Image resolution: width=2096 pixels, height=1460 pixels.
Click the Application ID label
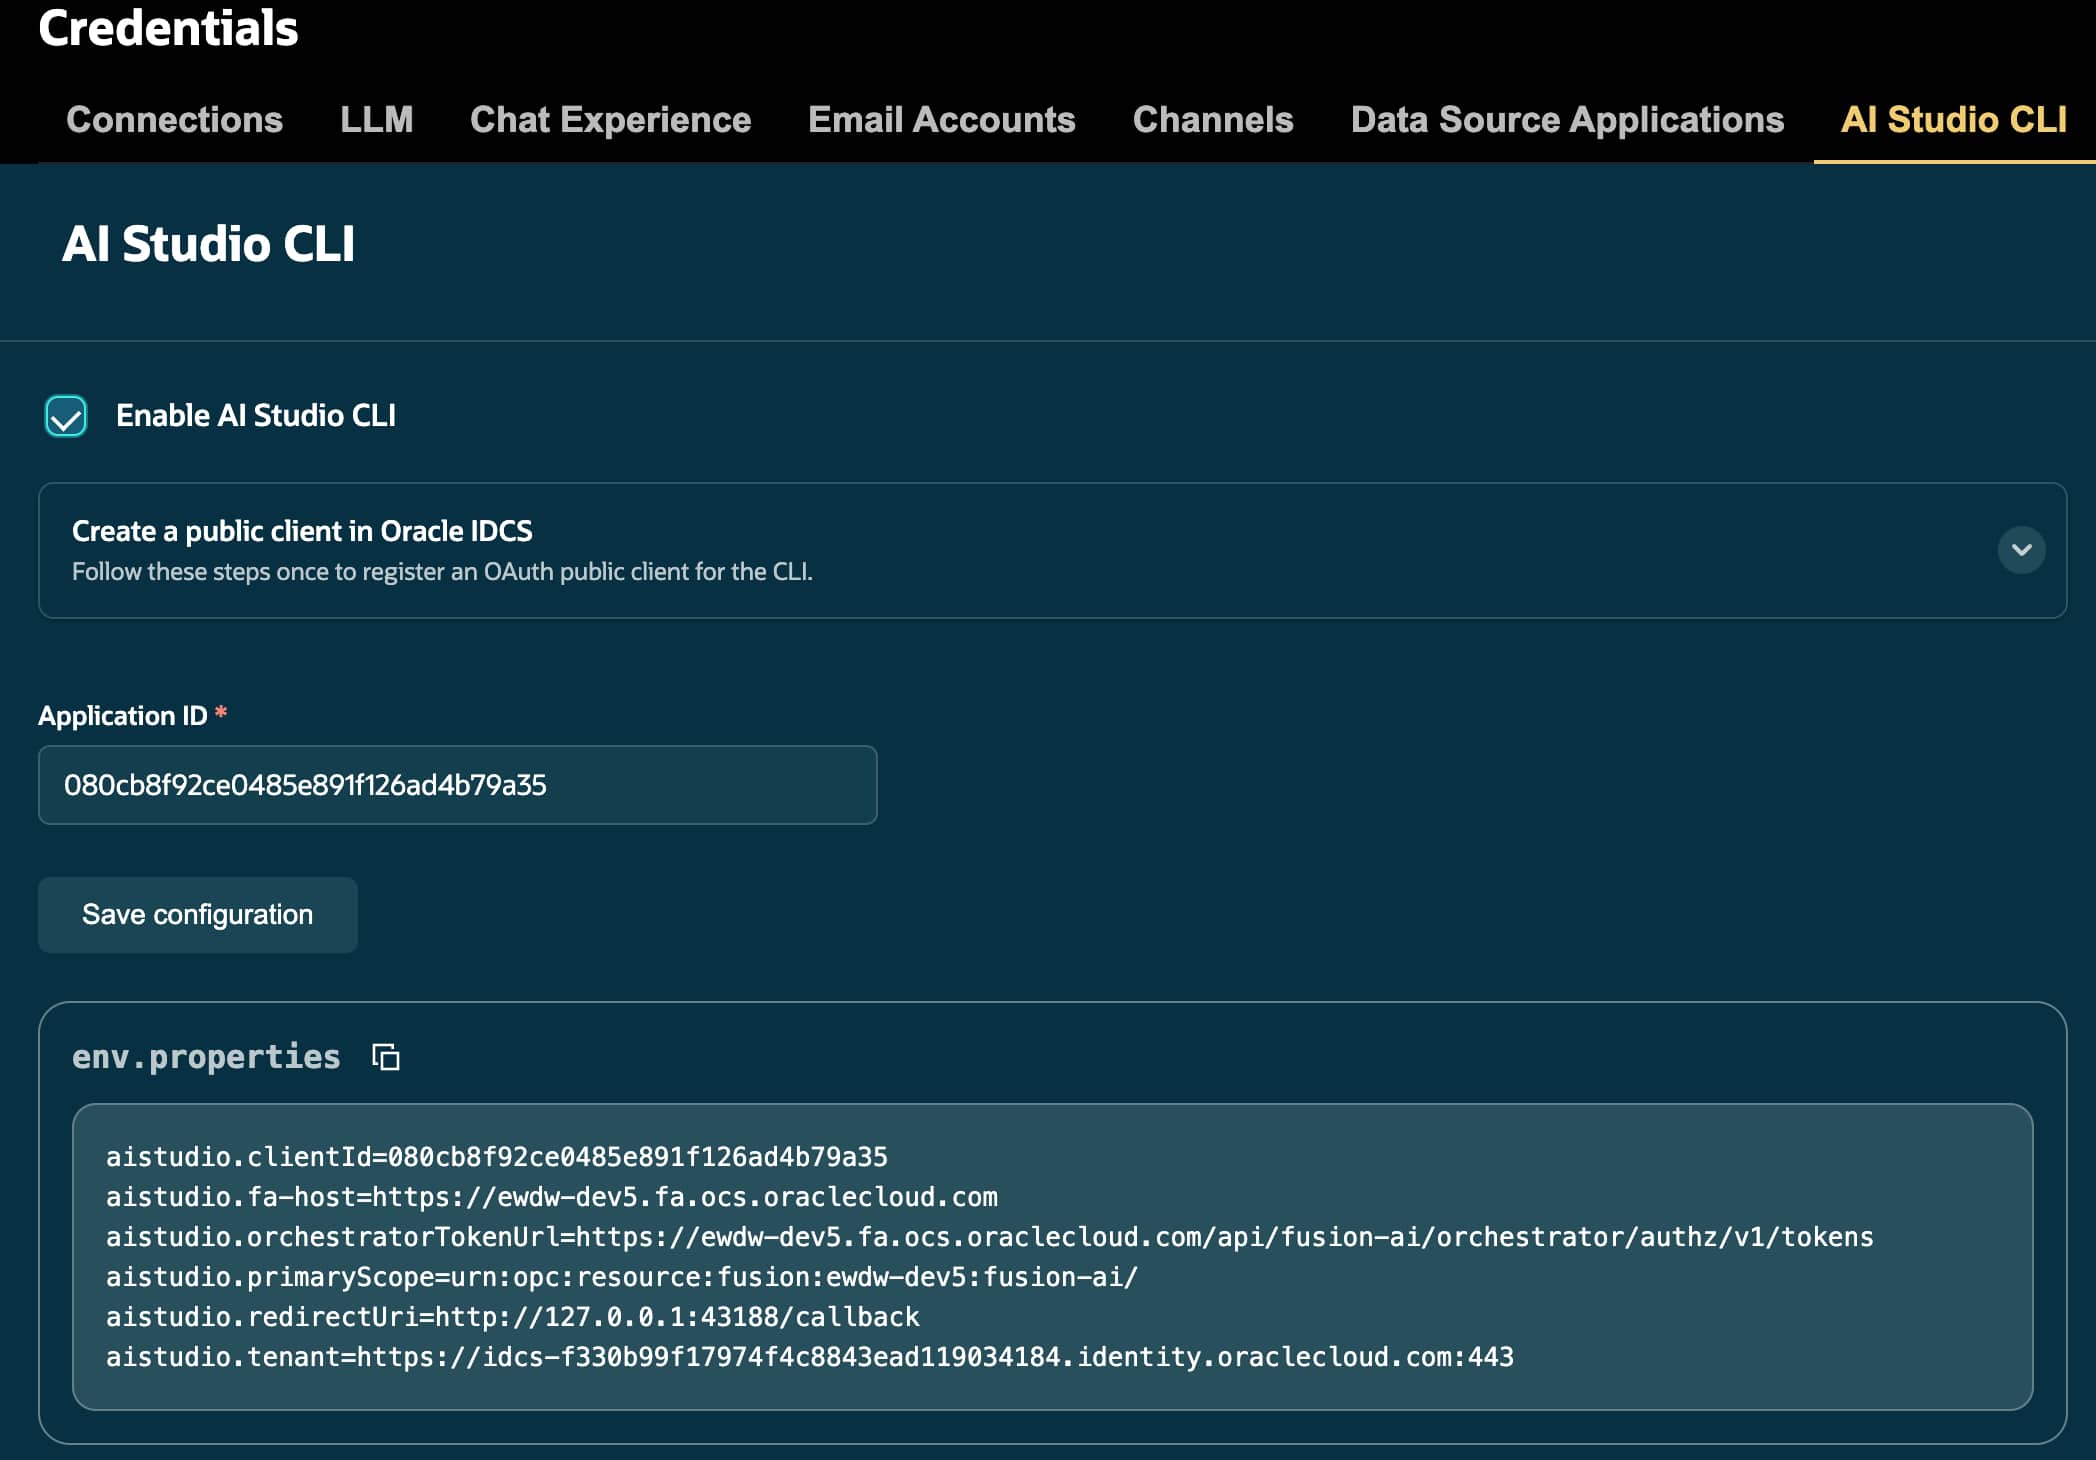pyautogui.click(x=123, y=716)
